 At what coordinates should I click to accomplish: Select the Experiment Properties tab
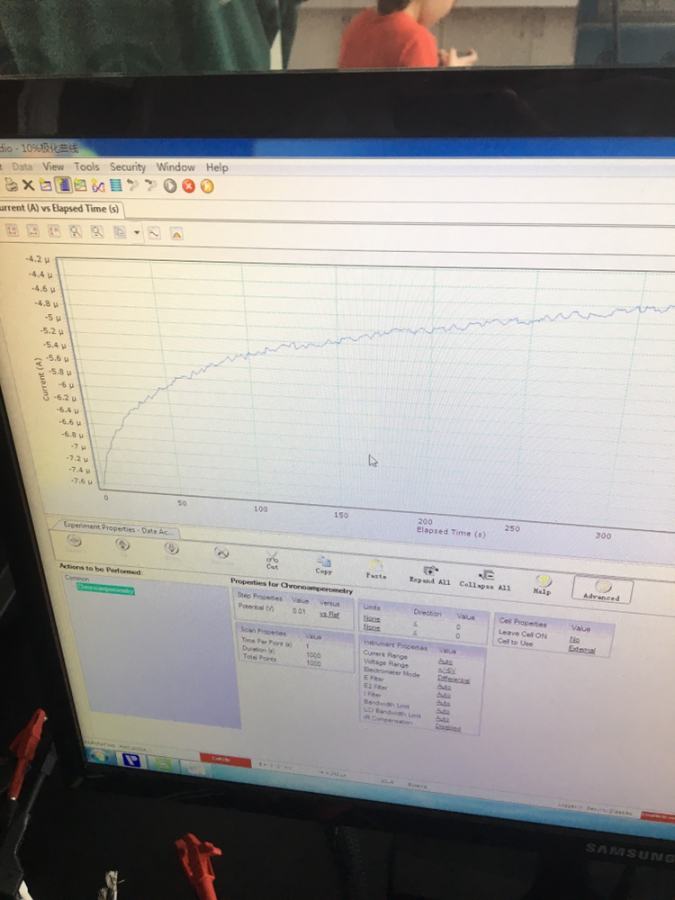118,529
